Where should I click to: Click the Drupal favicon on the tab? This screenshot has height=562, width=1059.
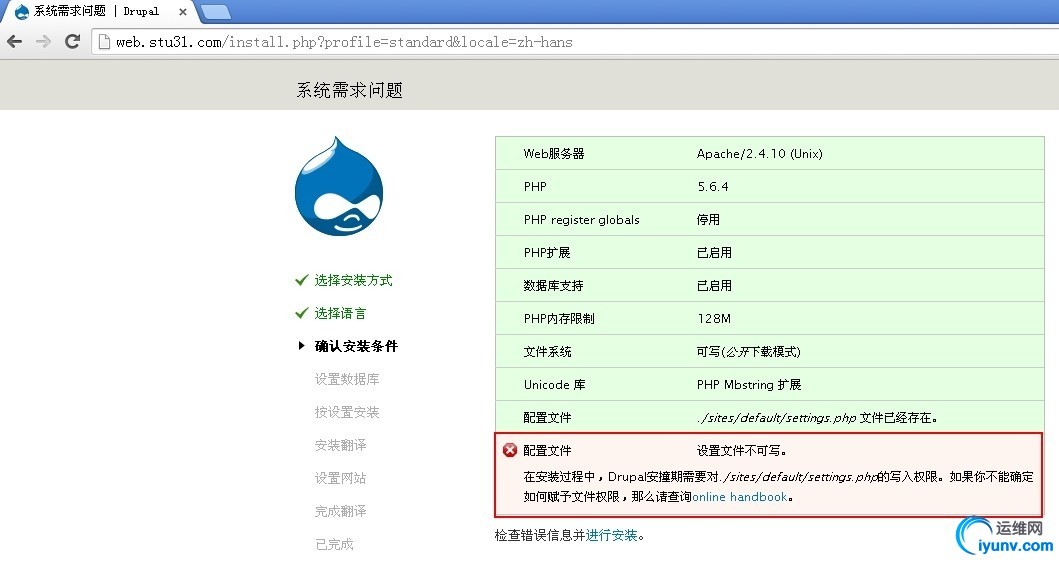[22, 11]
